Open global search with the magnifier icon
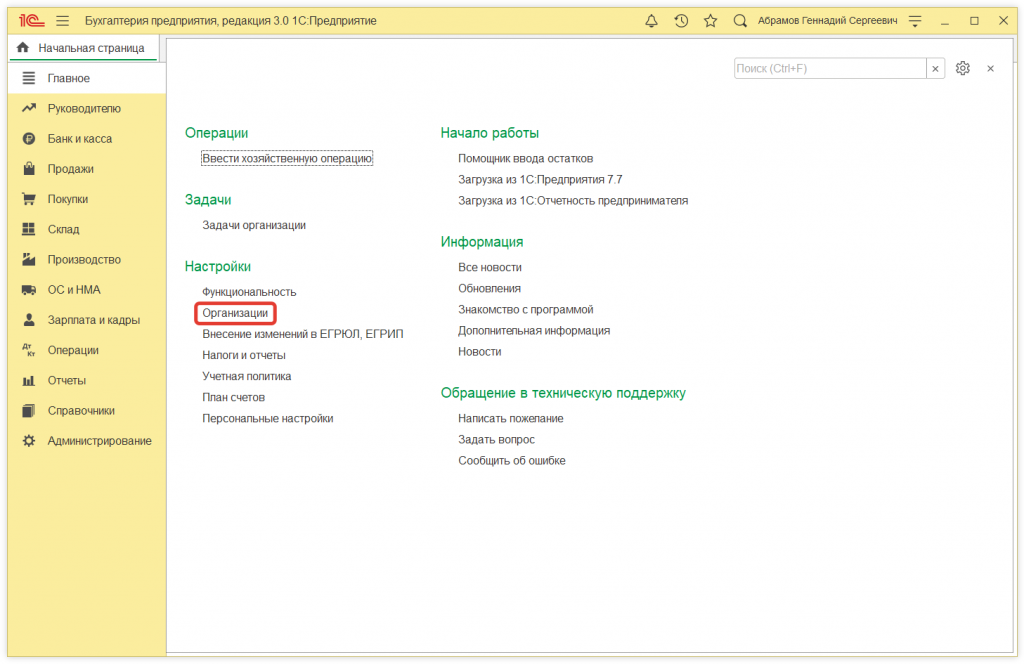The width and height of the screenshot is (1024, 664). tap(740, 20)
